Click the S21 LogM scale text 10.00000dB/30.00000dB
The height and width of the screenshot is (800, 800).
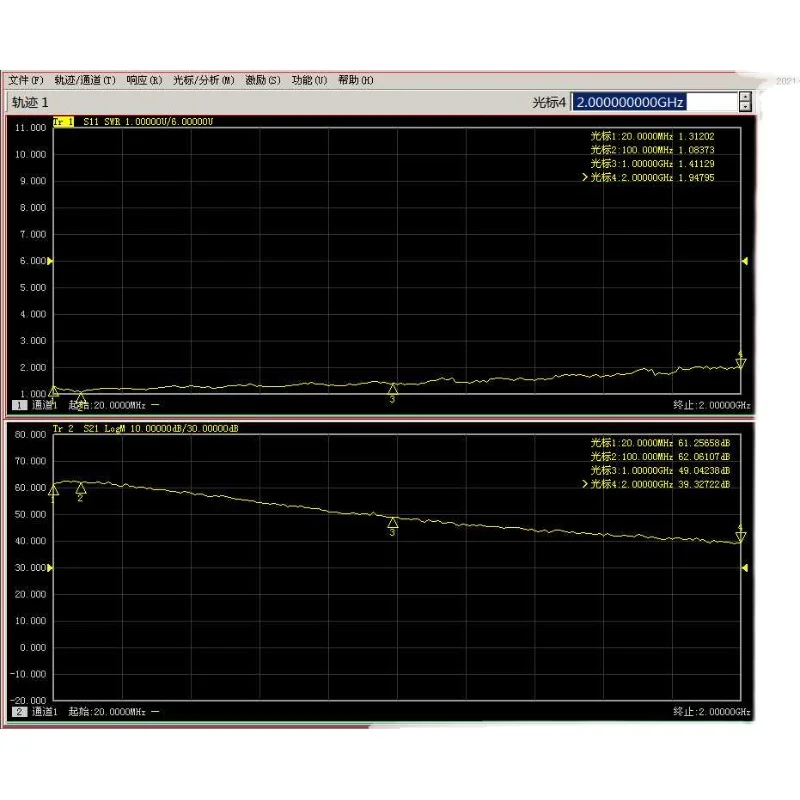[184, 429]
